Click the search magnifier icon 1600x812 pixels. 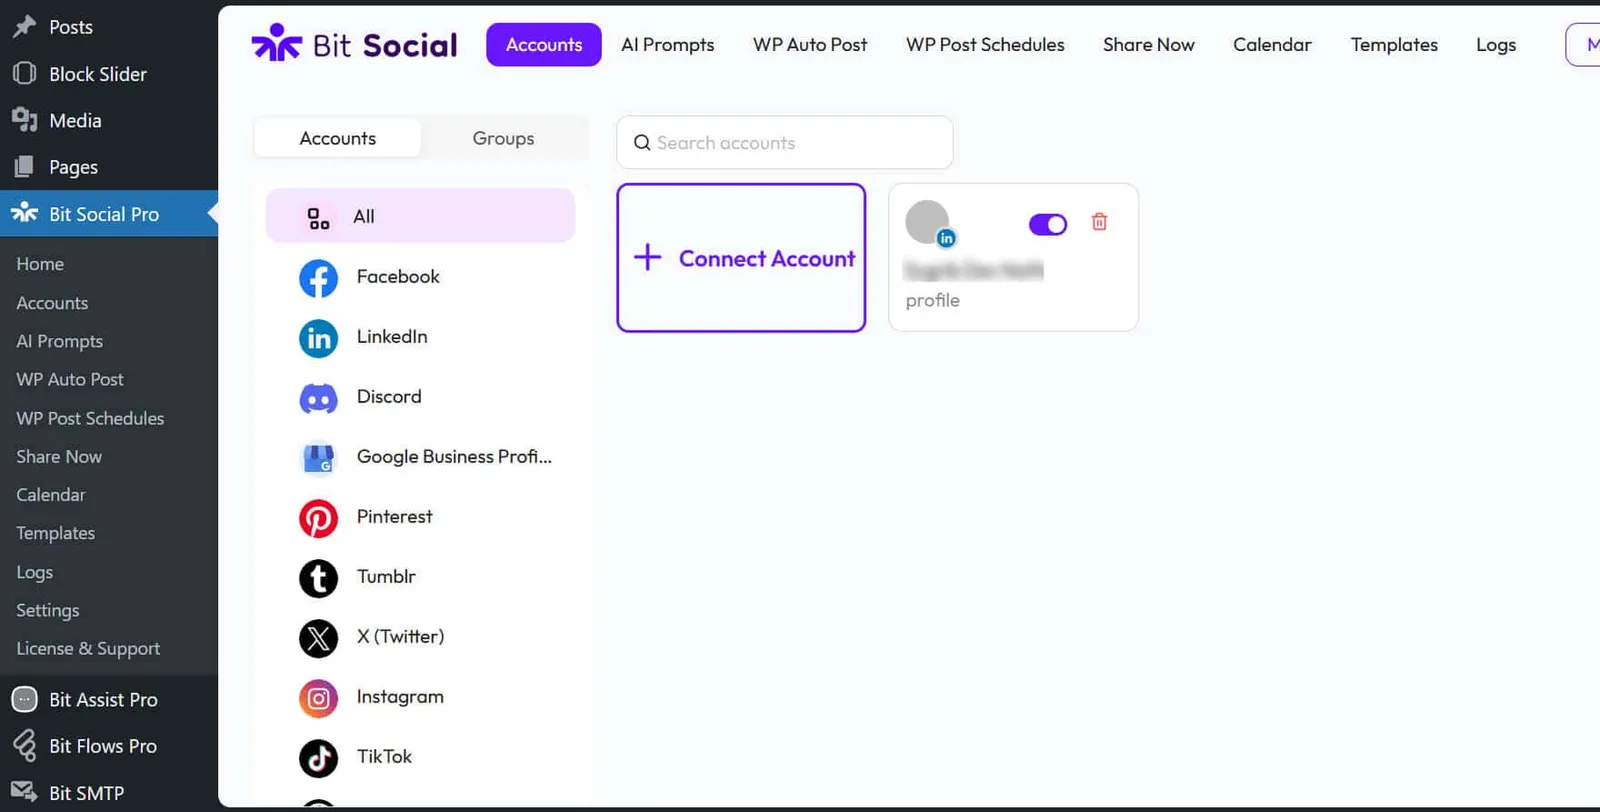642,143
